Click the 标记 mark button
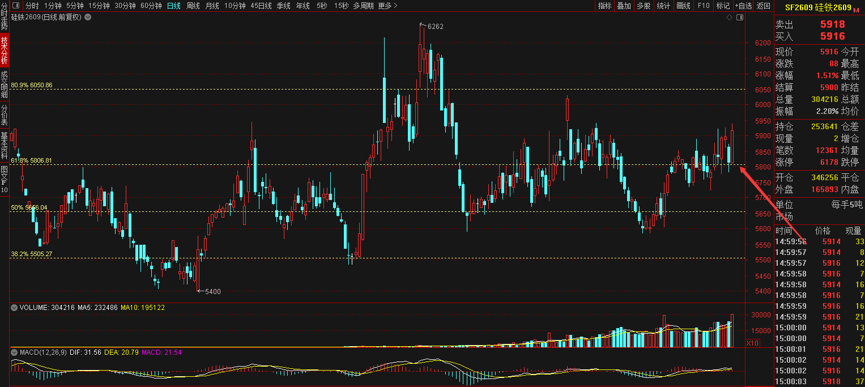This screenshot has height=387, width=865. pos(722,6)
